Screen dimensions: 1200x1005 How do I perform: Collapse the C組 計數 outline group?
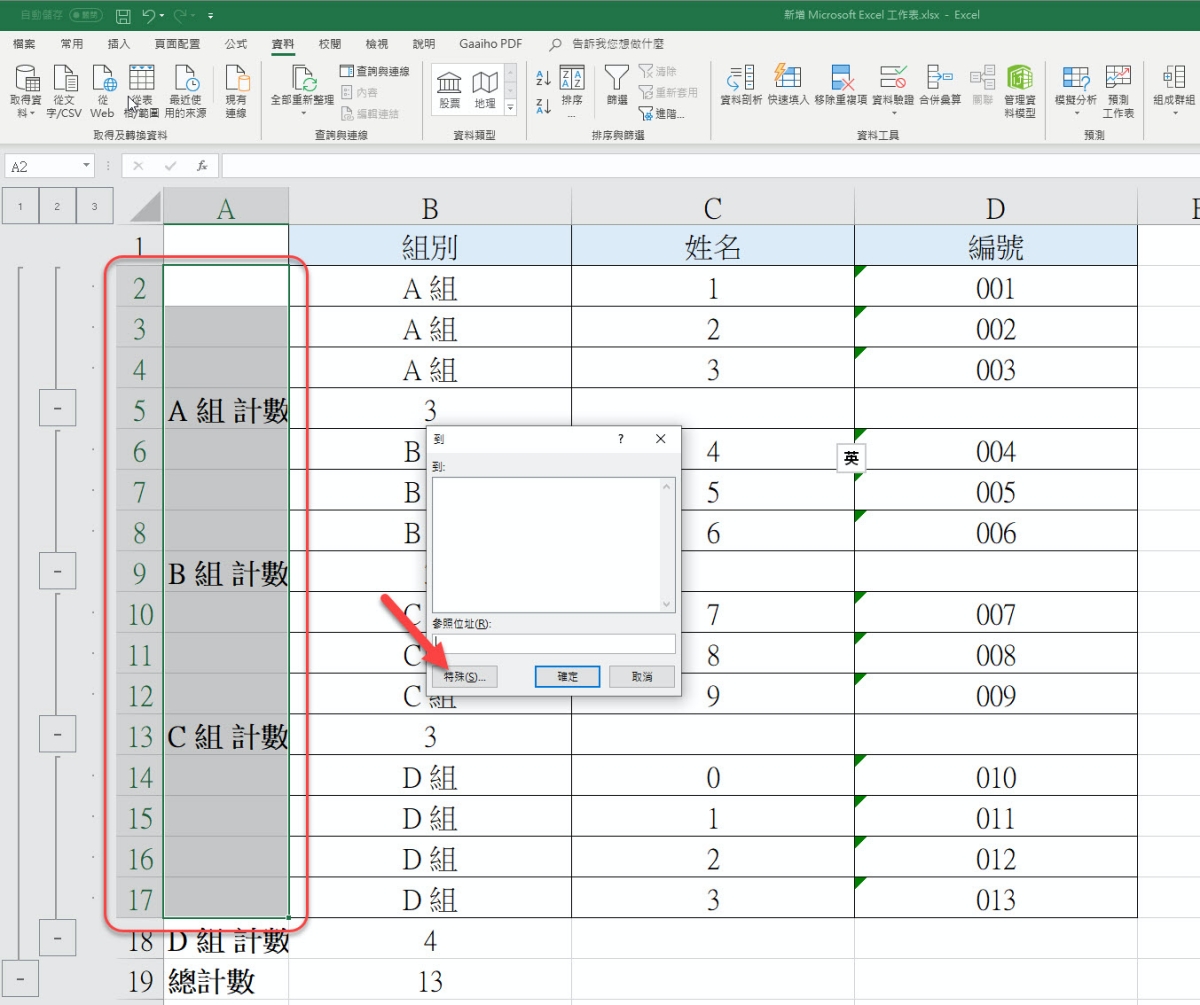[57, 735]
